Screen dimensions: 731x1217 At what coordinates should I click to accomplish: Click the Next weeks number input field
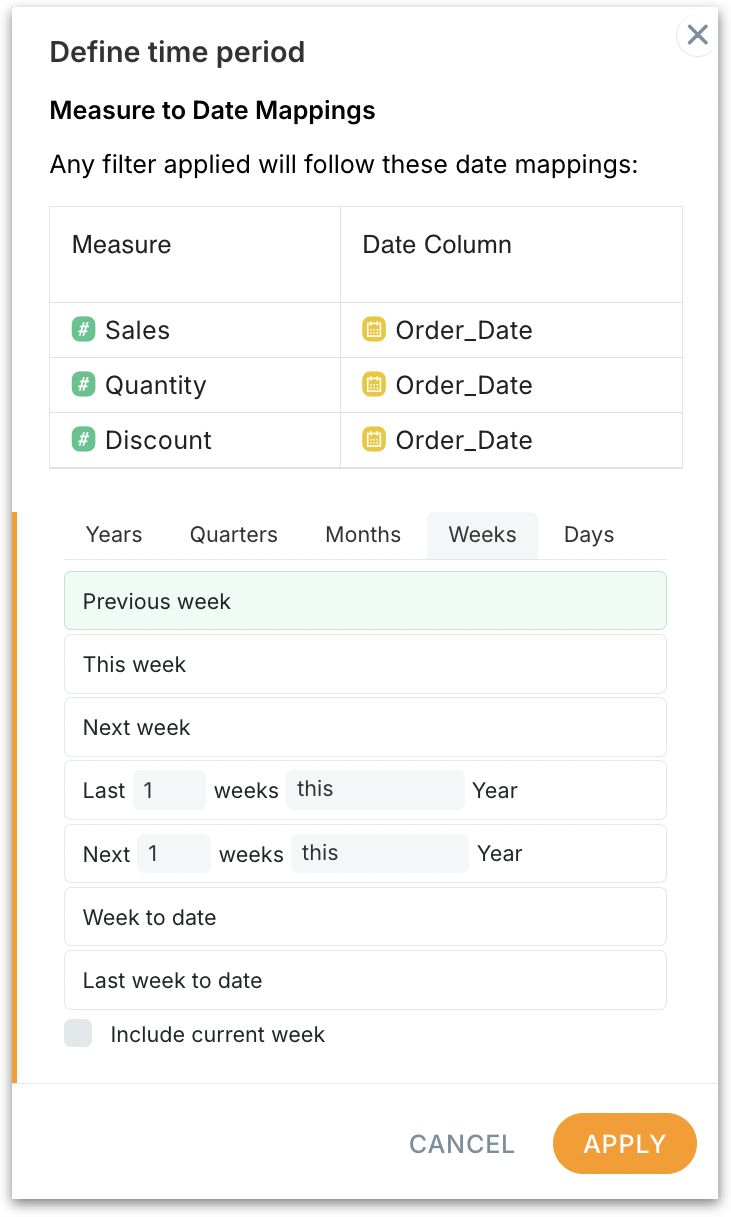point(174,854)
